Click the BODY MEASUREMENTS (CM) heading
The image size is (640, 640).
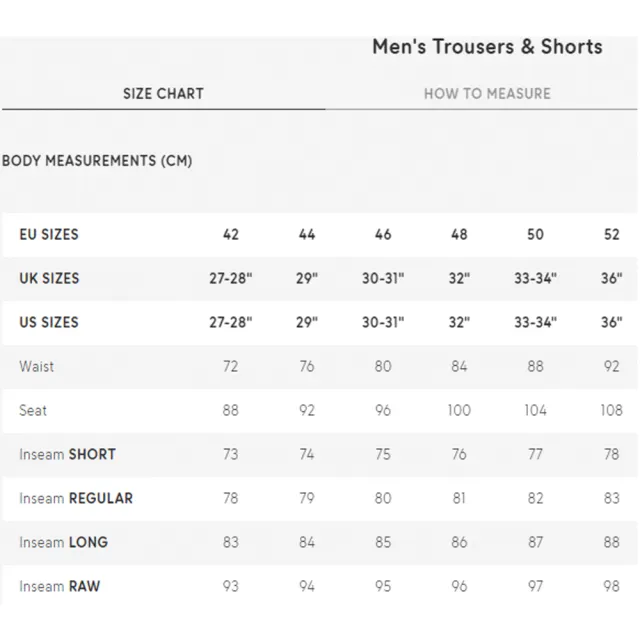[x=97, y=161]
